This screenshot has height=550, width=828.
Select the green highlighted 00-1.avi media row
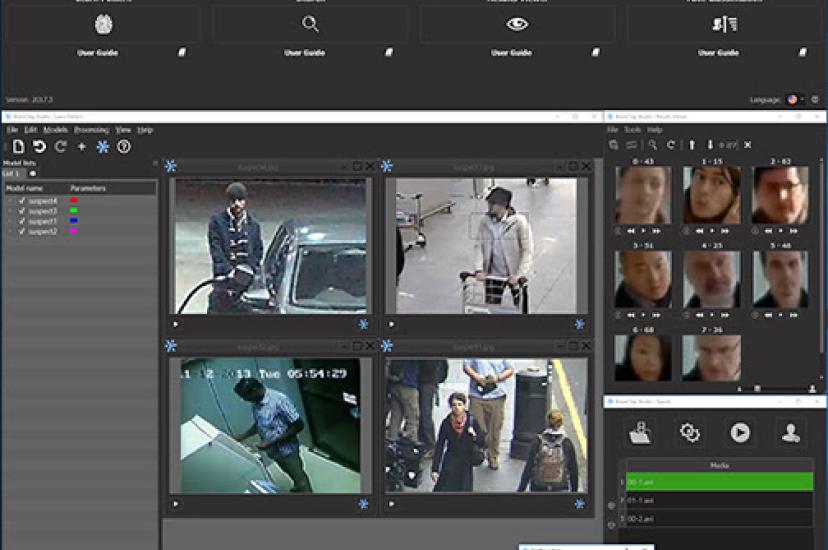pos(719,482)
